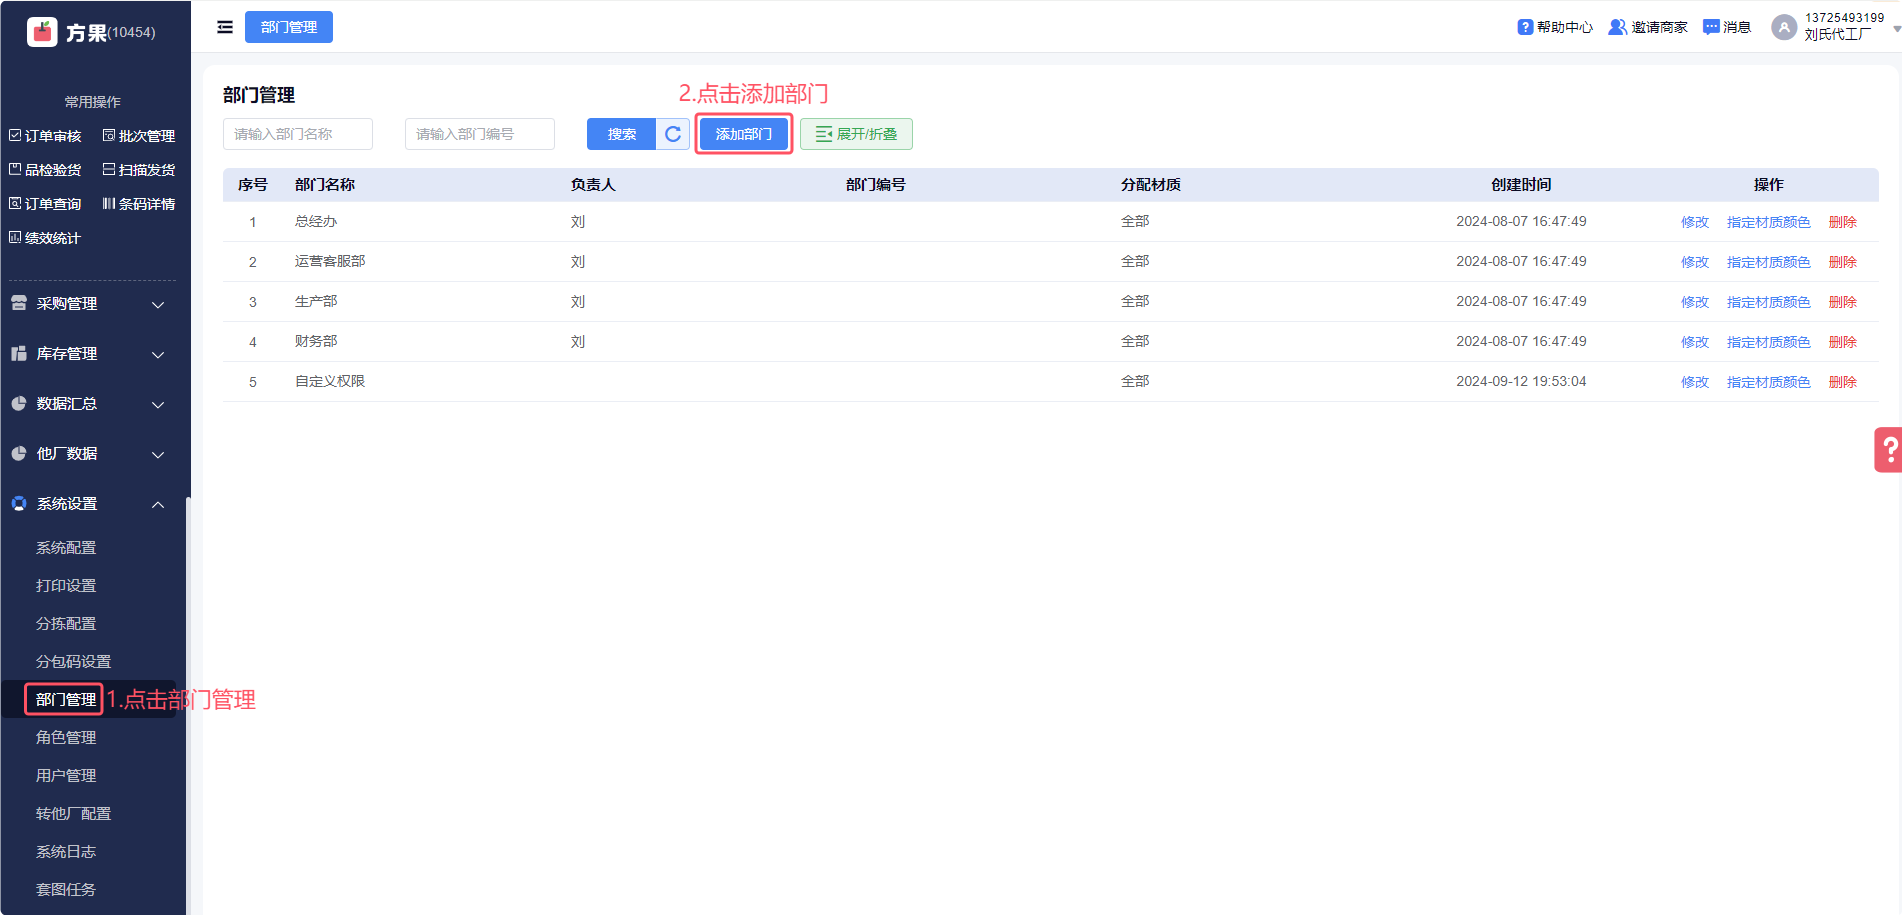This screenshot has width=1902, height=915.
Task: Open 订单审核 shortcut
Action: (45, 136)
